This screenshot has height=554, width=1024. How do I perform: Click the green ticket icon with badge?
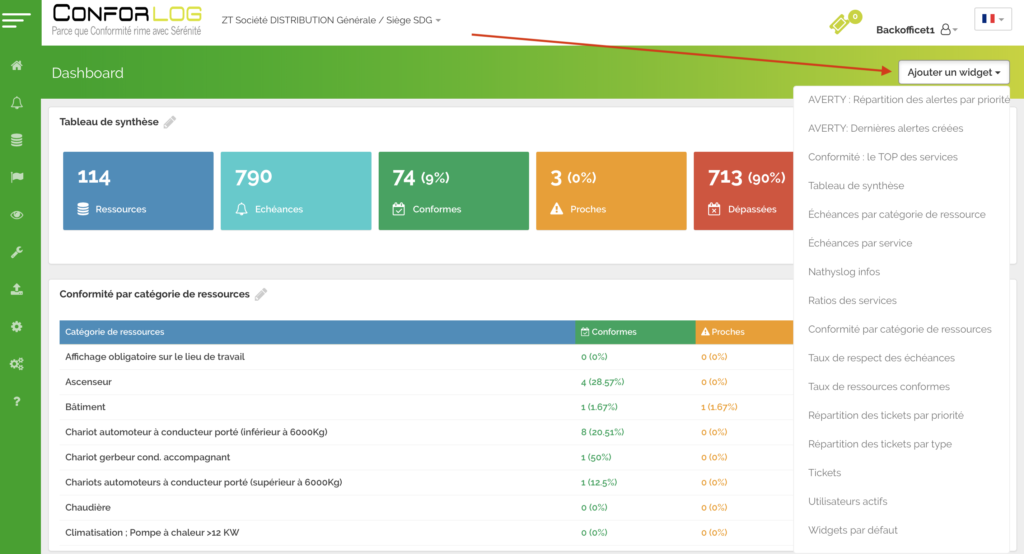[x=843, y=23]
